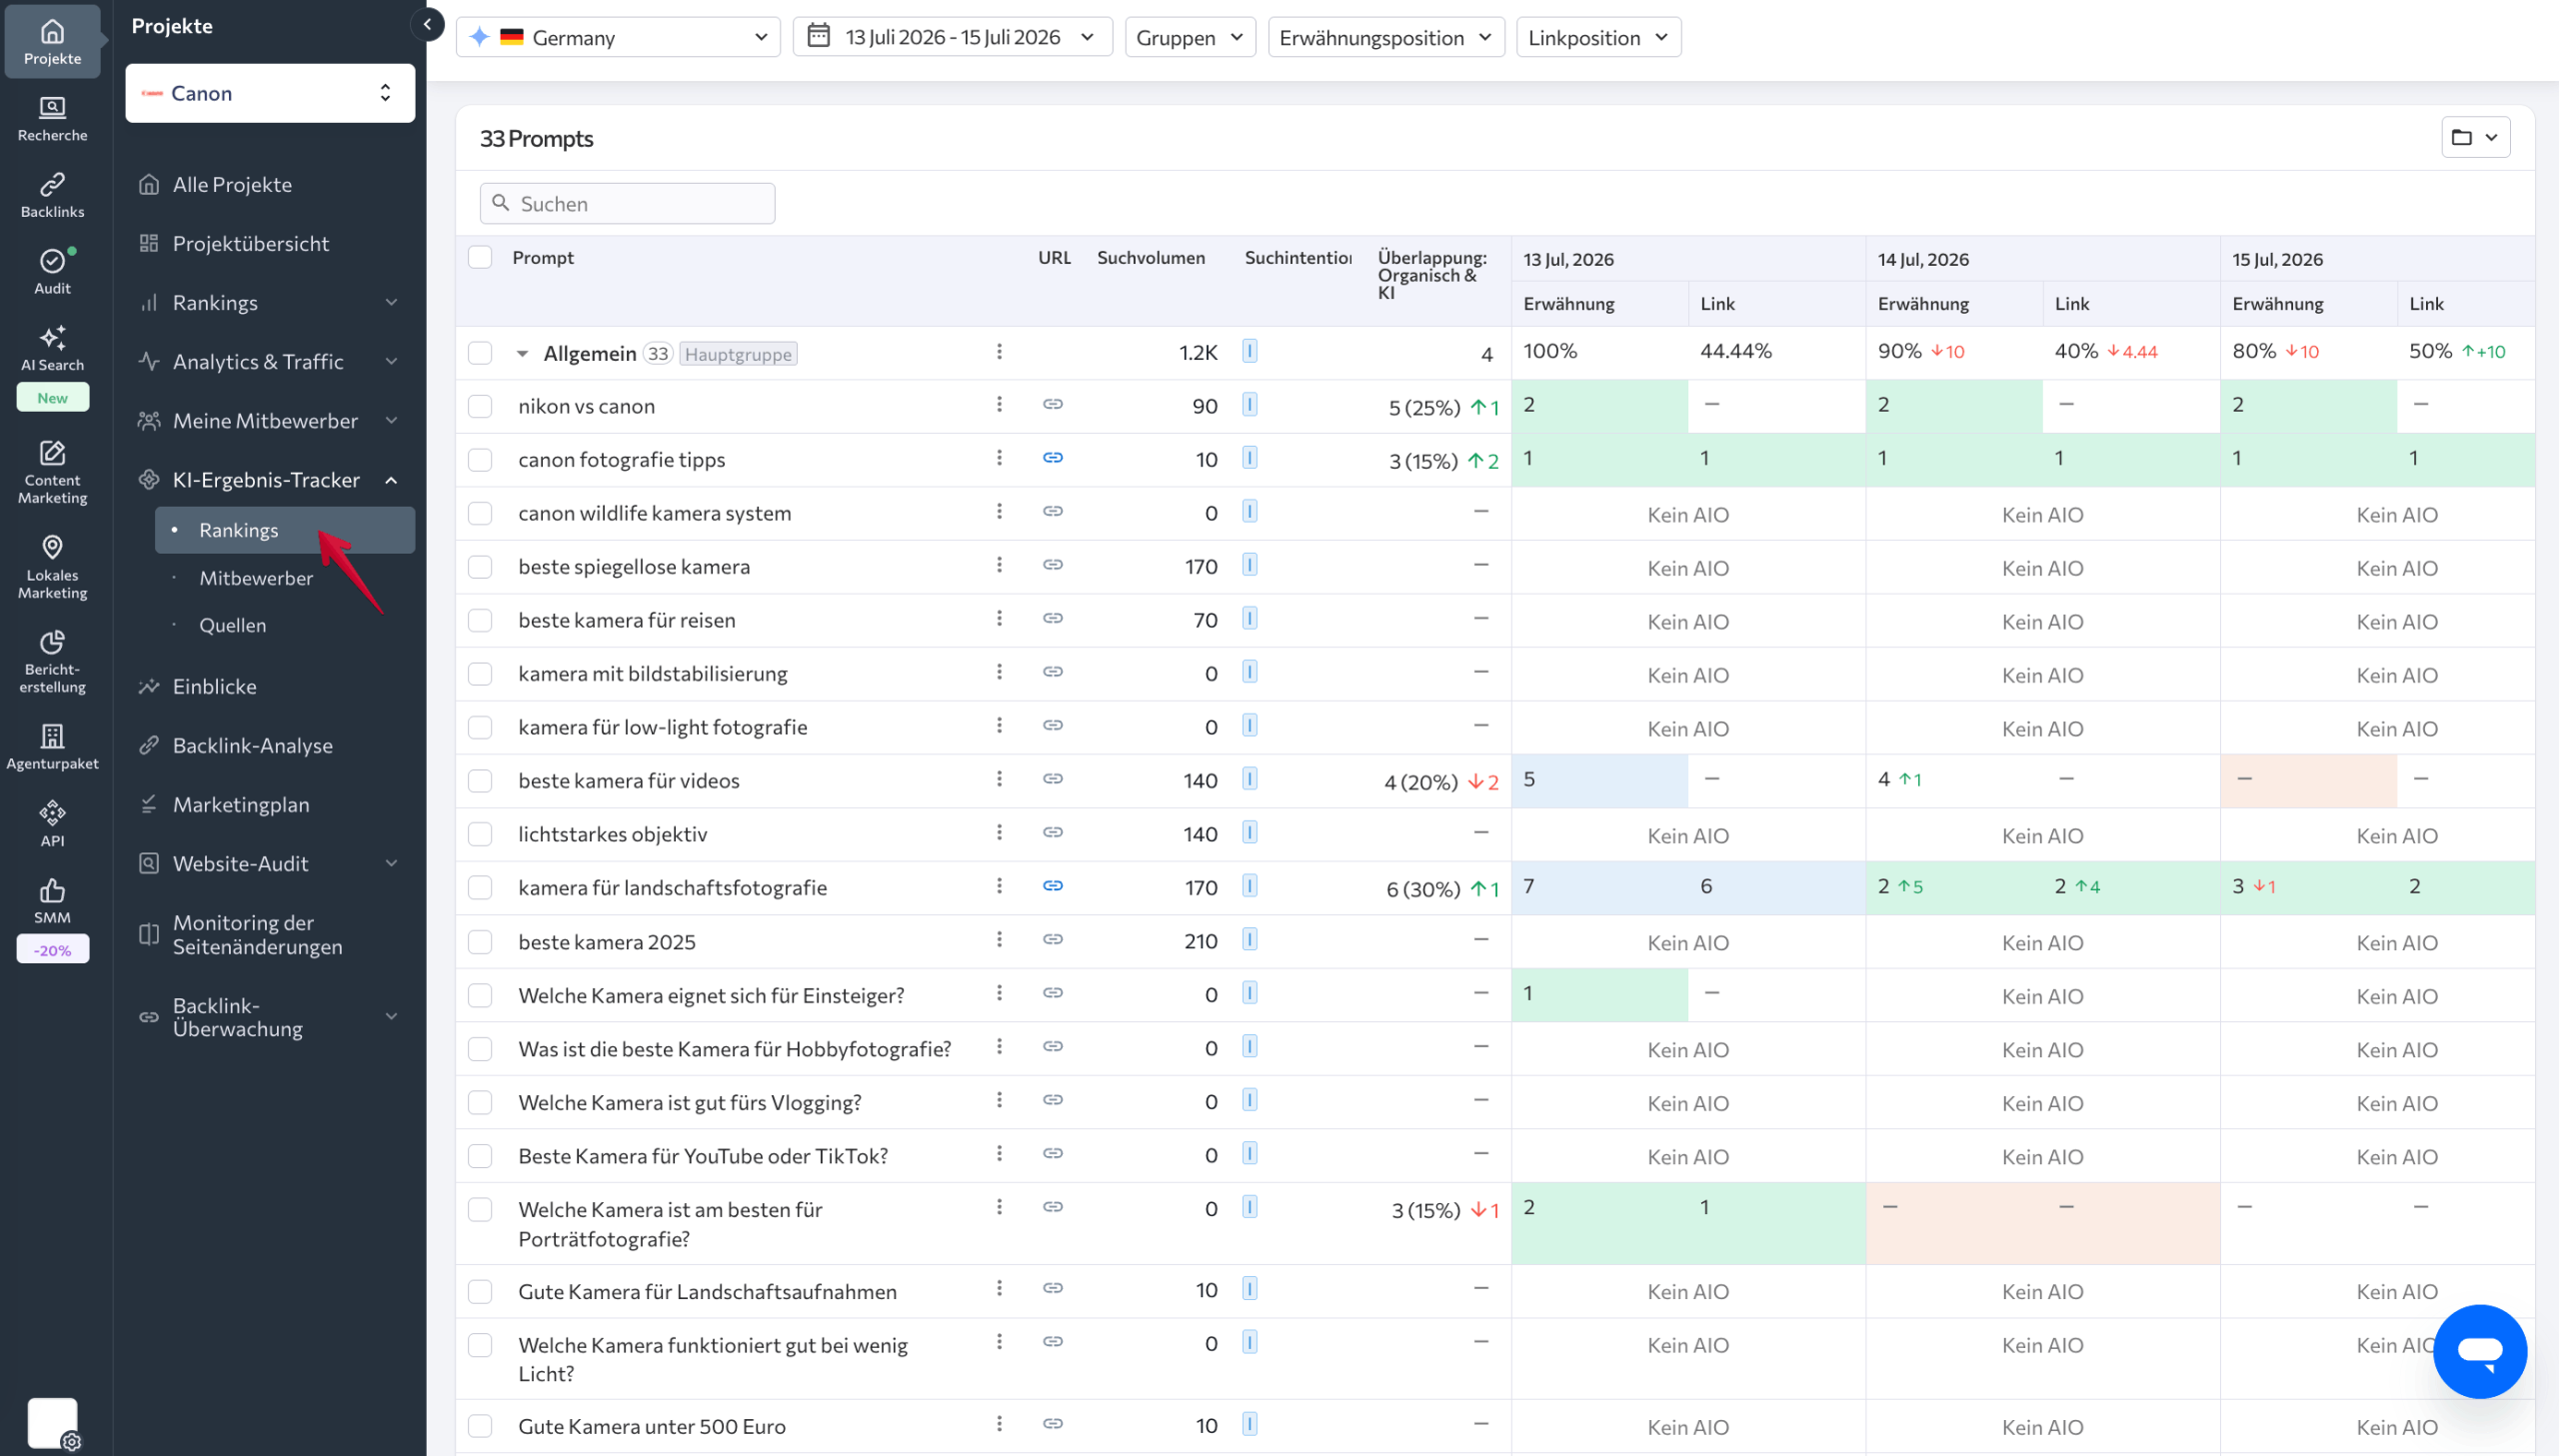This screenshot has width=2559, height=1456.
Task: Click blue URL link icon for canon fotografie tipps
Action: pyautogui.click(x=1052, y=458)
